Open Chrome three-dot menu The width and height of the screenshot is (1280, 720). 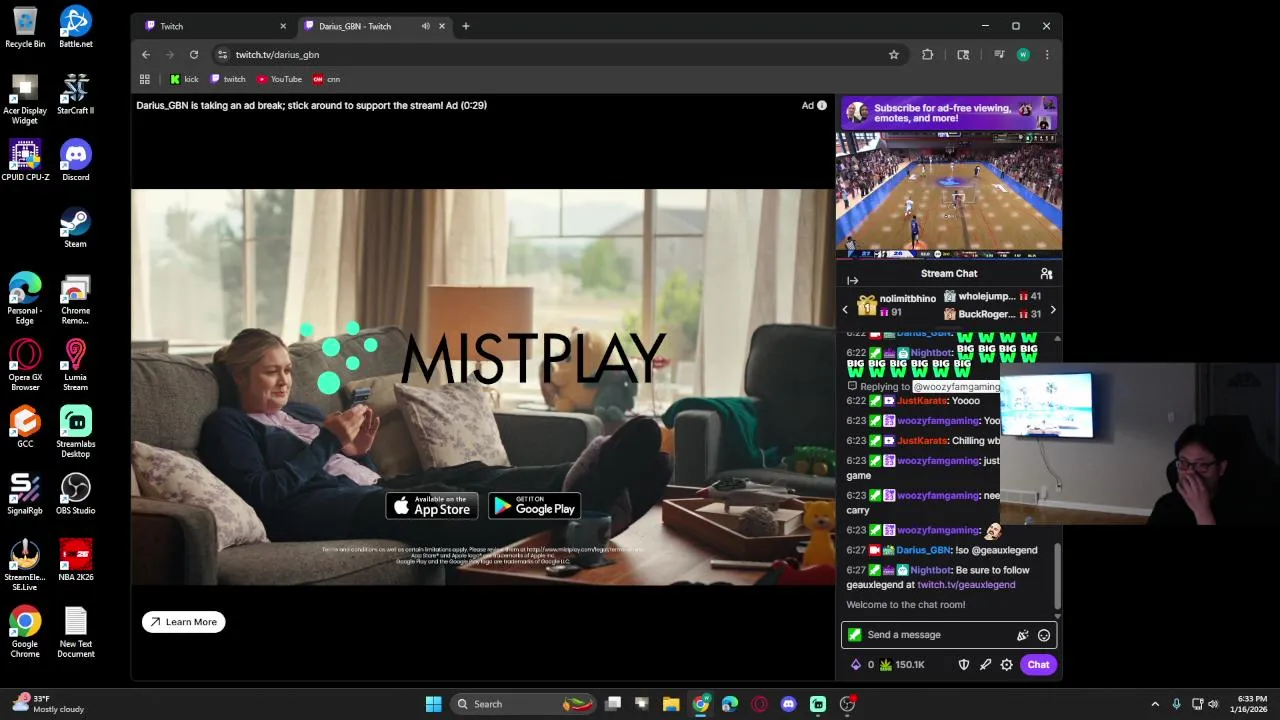[x=1047, y=55]
